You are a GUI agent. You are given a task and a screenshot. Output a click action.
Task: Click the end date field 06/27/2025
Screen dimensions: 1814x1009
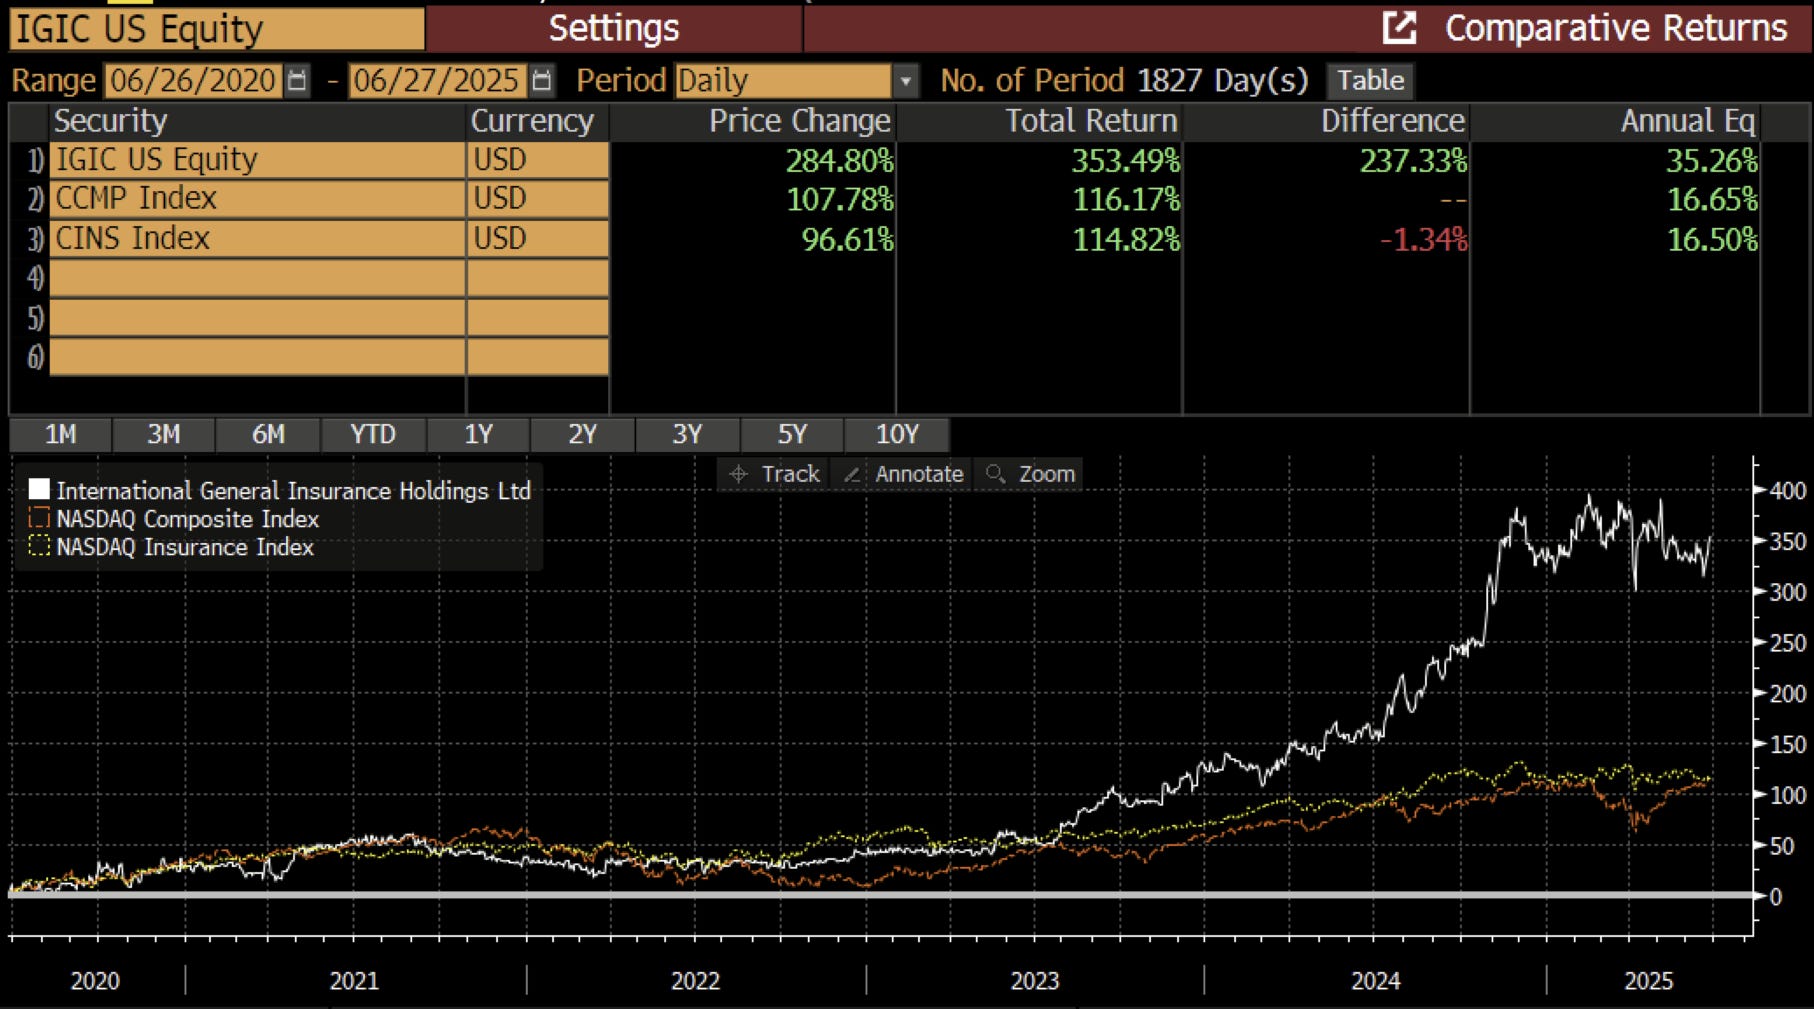coord(437,80)
